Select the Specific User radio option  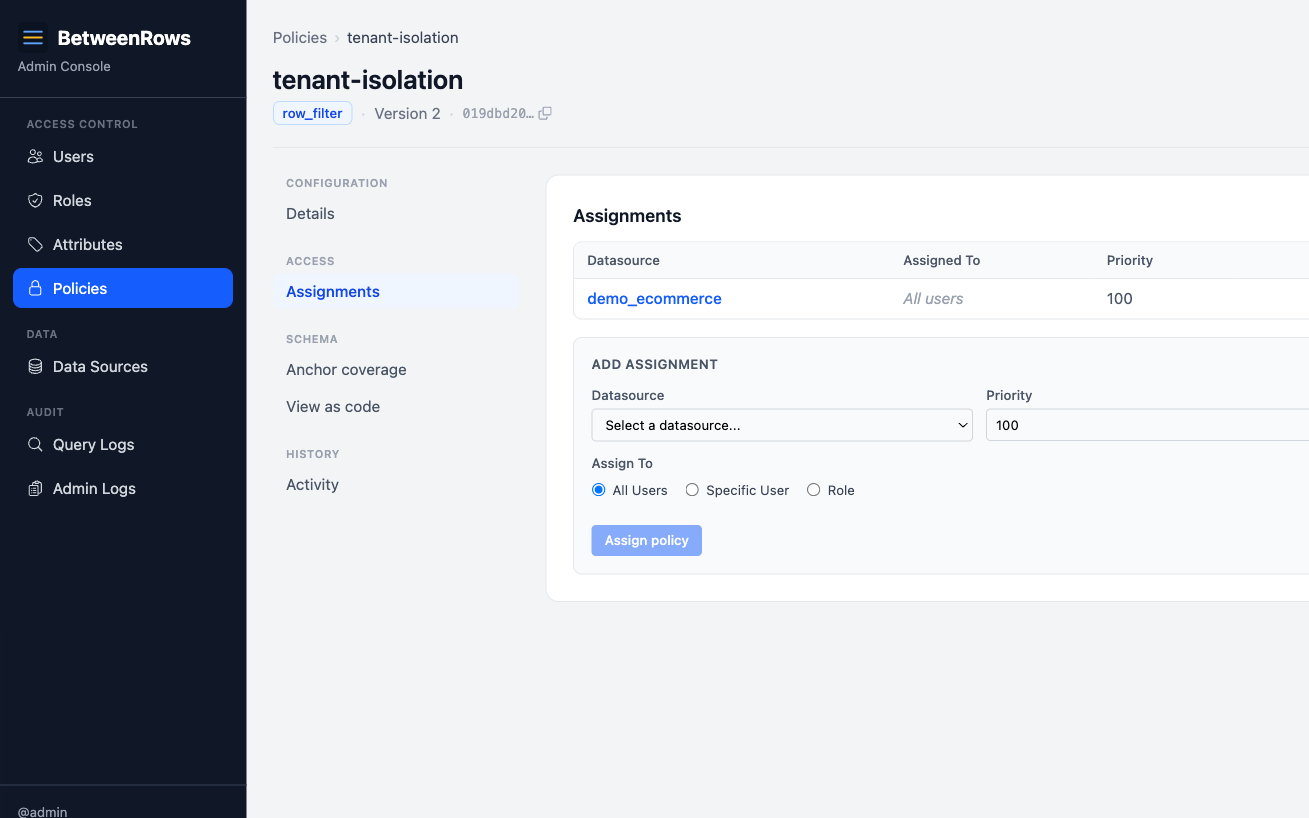pyautogui.click(x=692, y=490)
